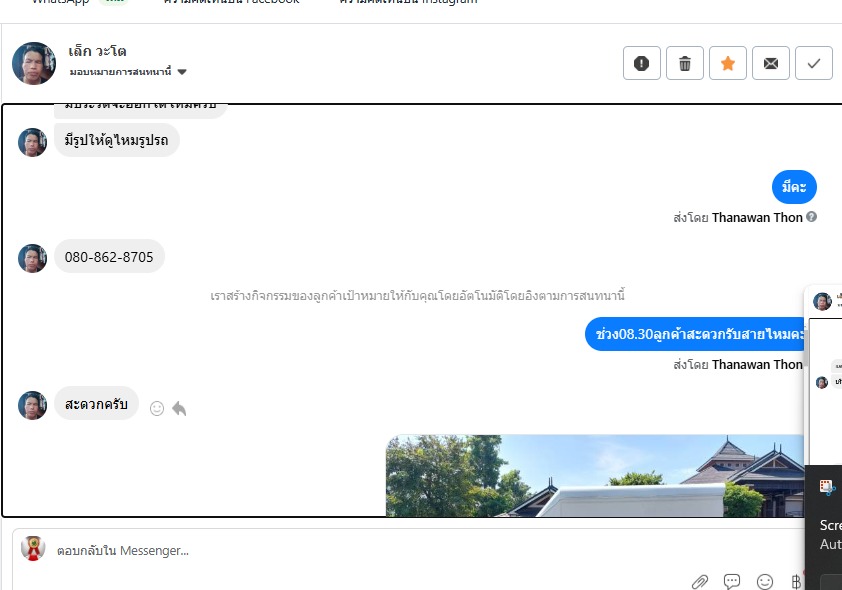This screenshot has width=842, height=590.
Task: Open the Facebook comments tab
Action: tap(231, 2)
